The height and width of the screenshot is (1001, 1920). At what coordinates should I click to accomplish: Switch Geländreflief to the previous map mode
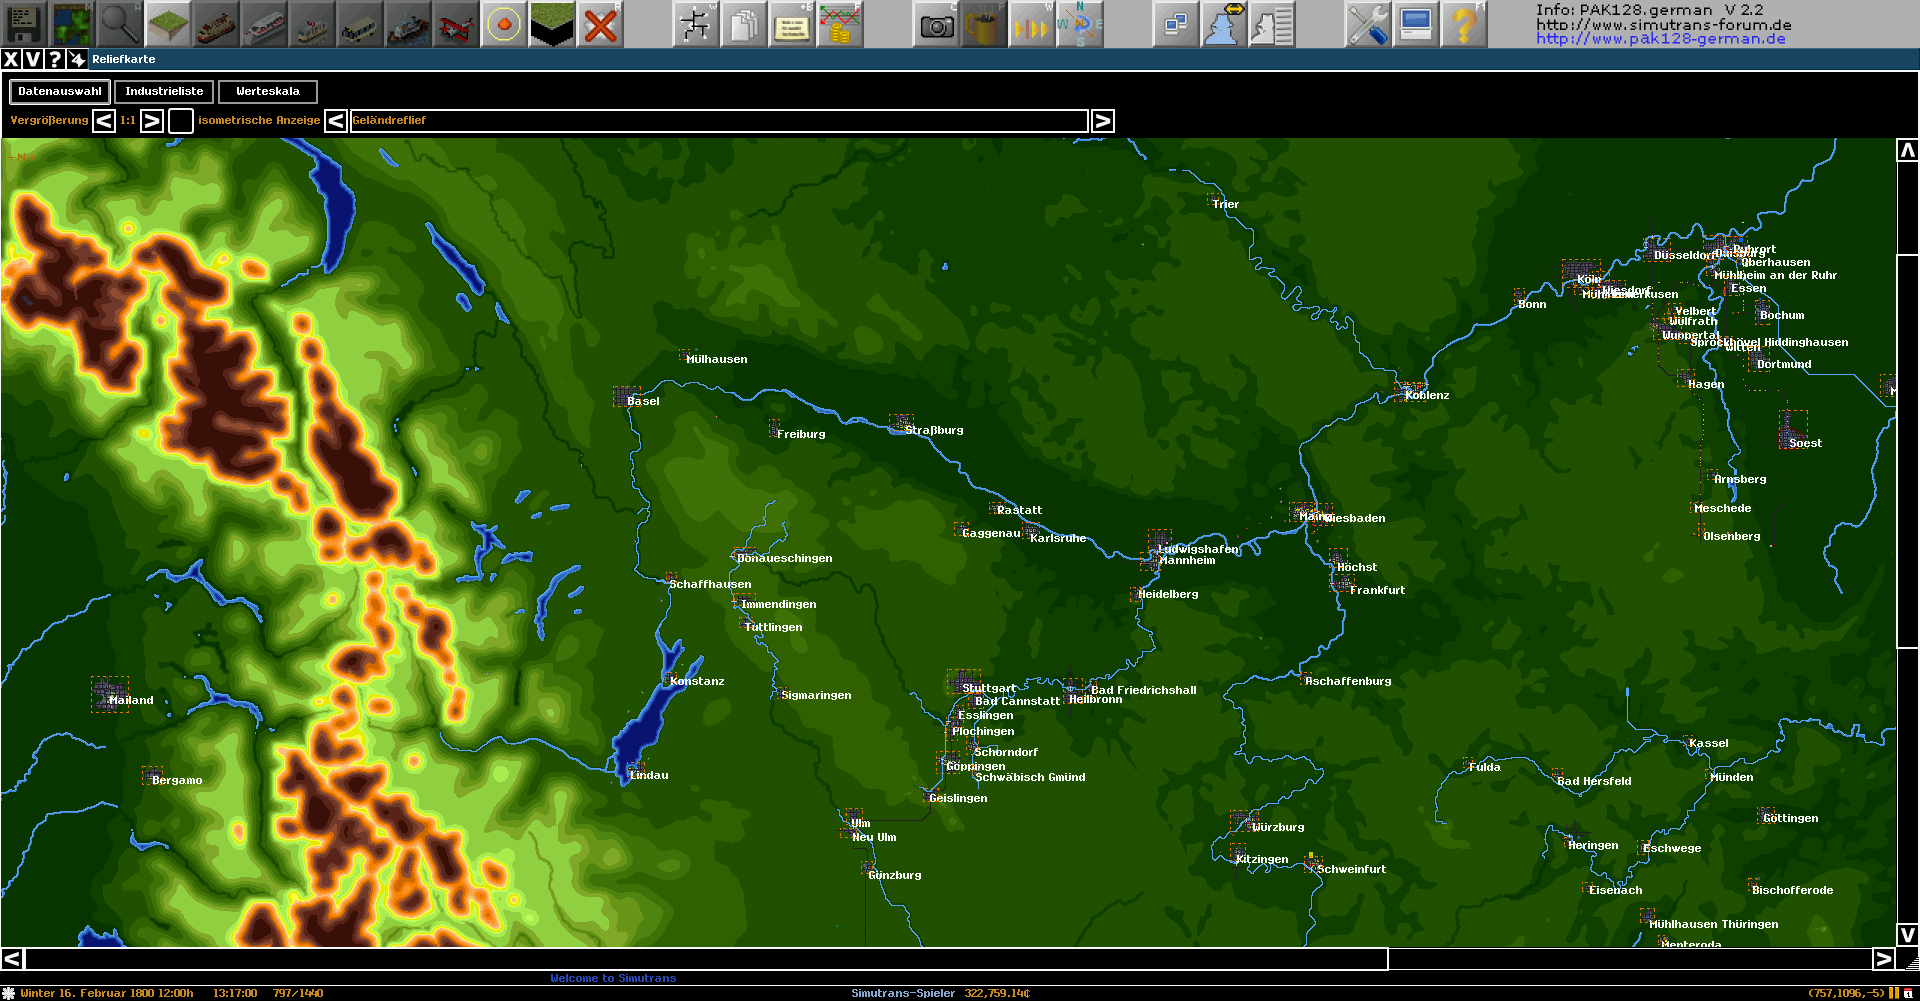tap(336, 121)
